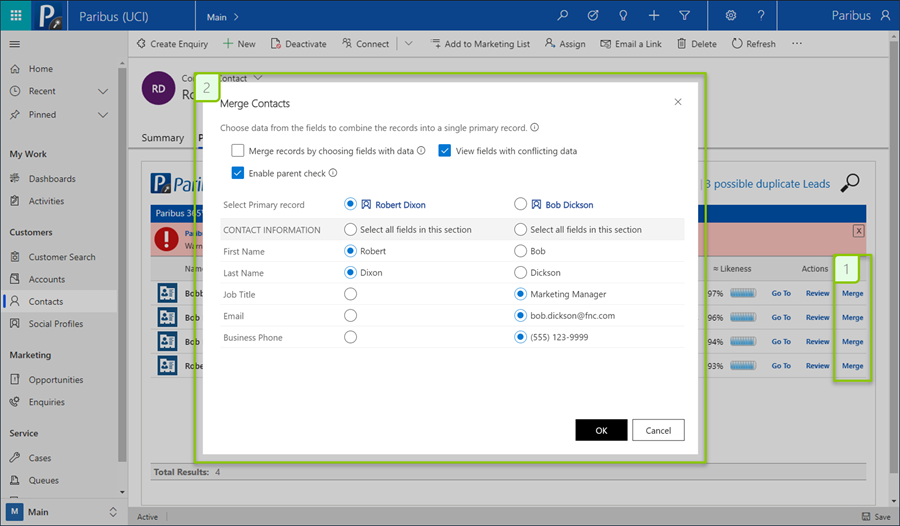This screenshot has width=900, height=526.
Task: Click the Save button in status bar
Action: [x=876, y=517]
